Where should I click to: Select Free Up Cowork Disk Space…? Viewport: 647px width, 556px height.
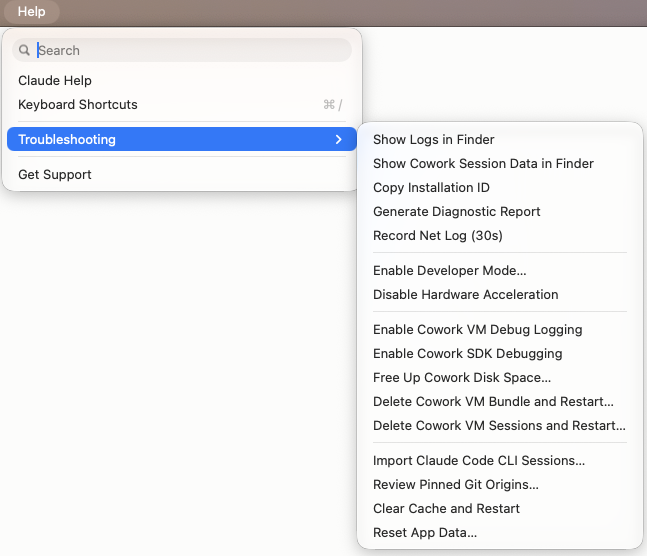click(500, 377)
